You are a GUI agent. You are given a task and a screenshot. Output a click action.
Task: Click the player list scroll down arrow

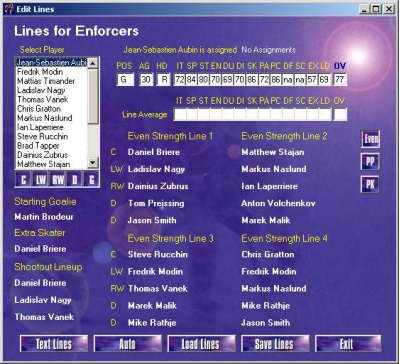point(93,163)
